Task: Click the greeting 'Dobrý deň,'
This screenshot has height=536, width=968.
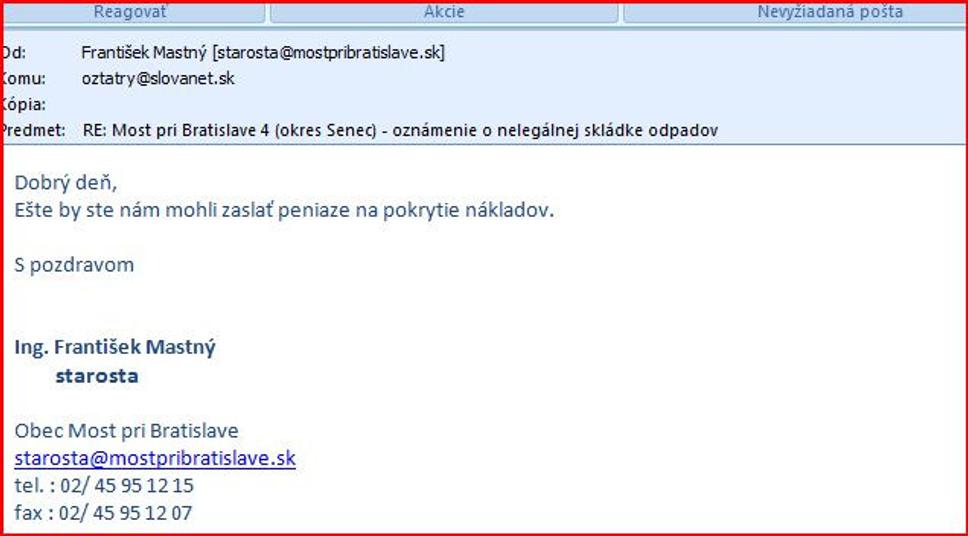Action: click(x=65, y=183)
